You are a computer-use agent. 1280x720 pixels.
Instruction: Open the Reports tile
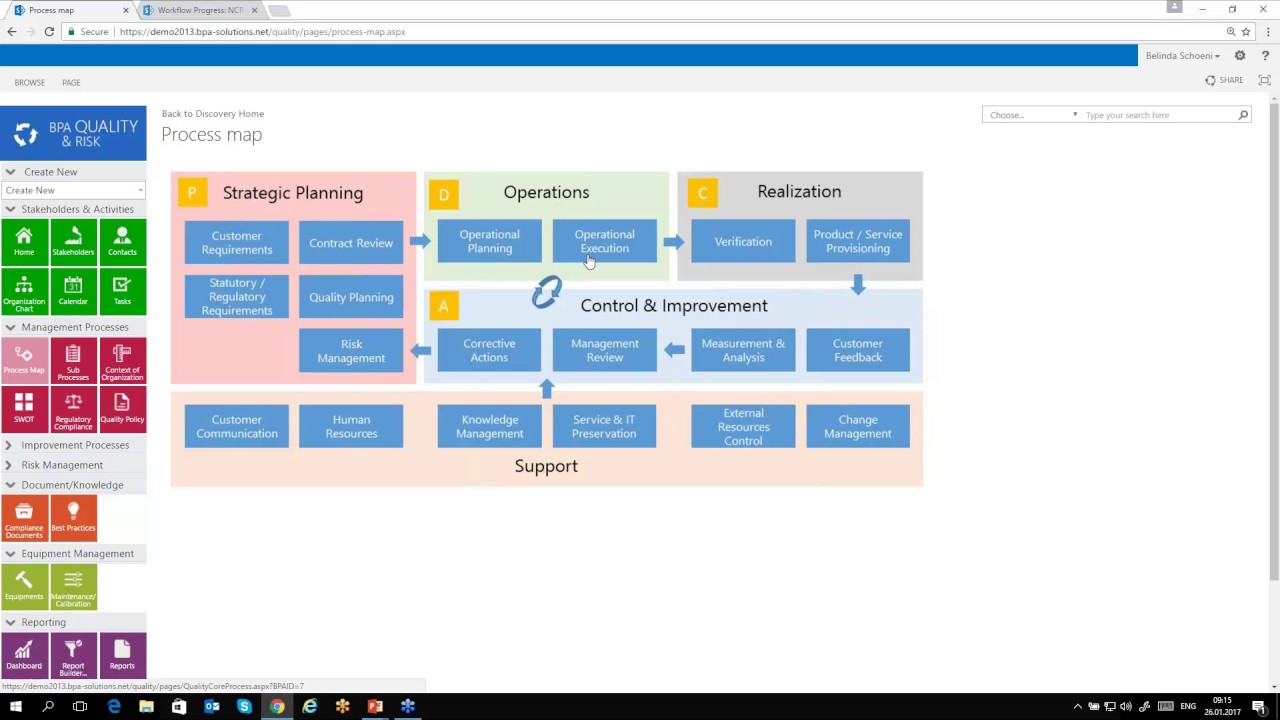pyautogui.click(x=122, y=655)
